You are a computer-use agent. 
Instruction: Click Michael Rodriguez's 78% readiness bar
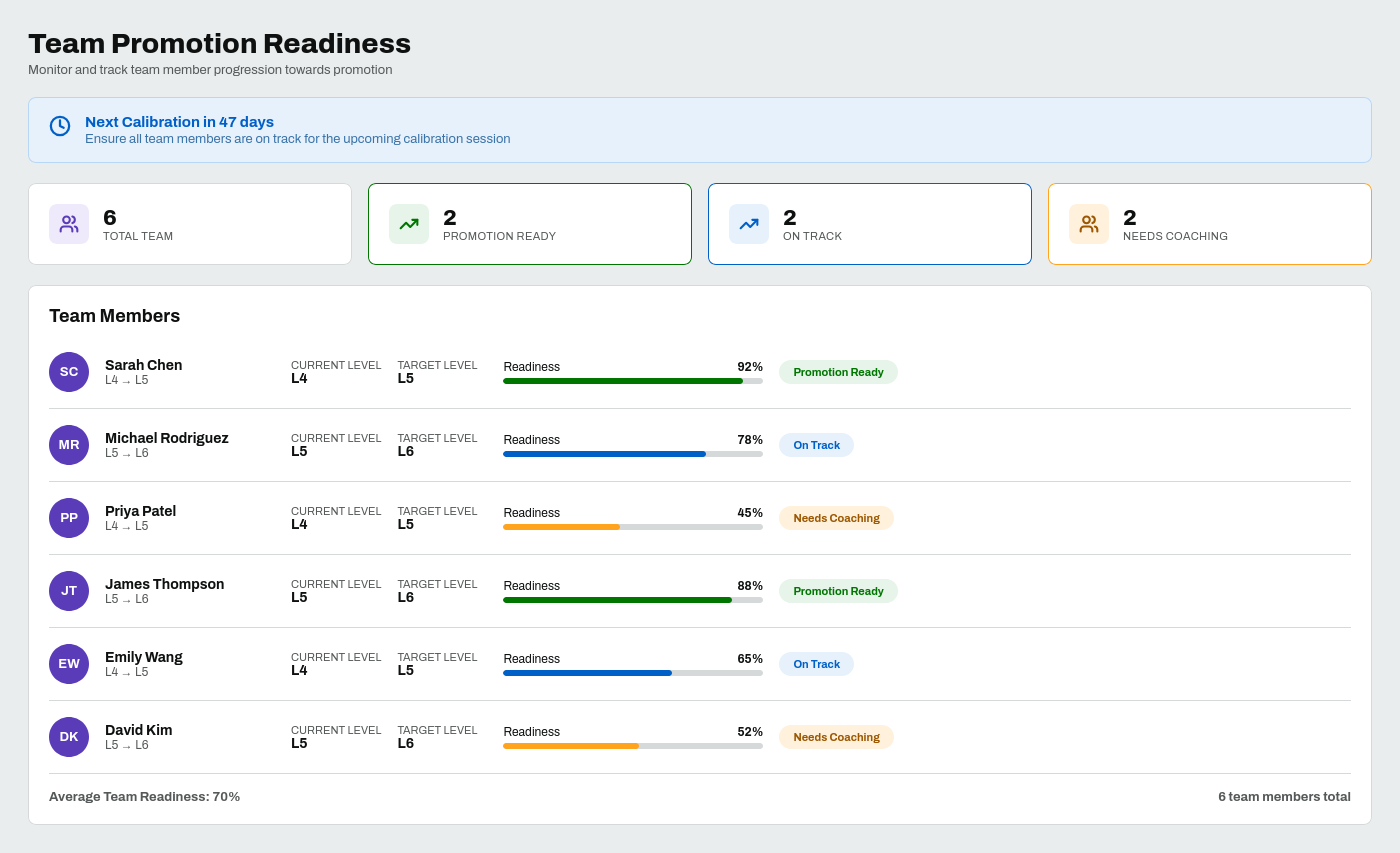tap(633, 454)
